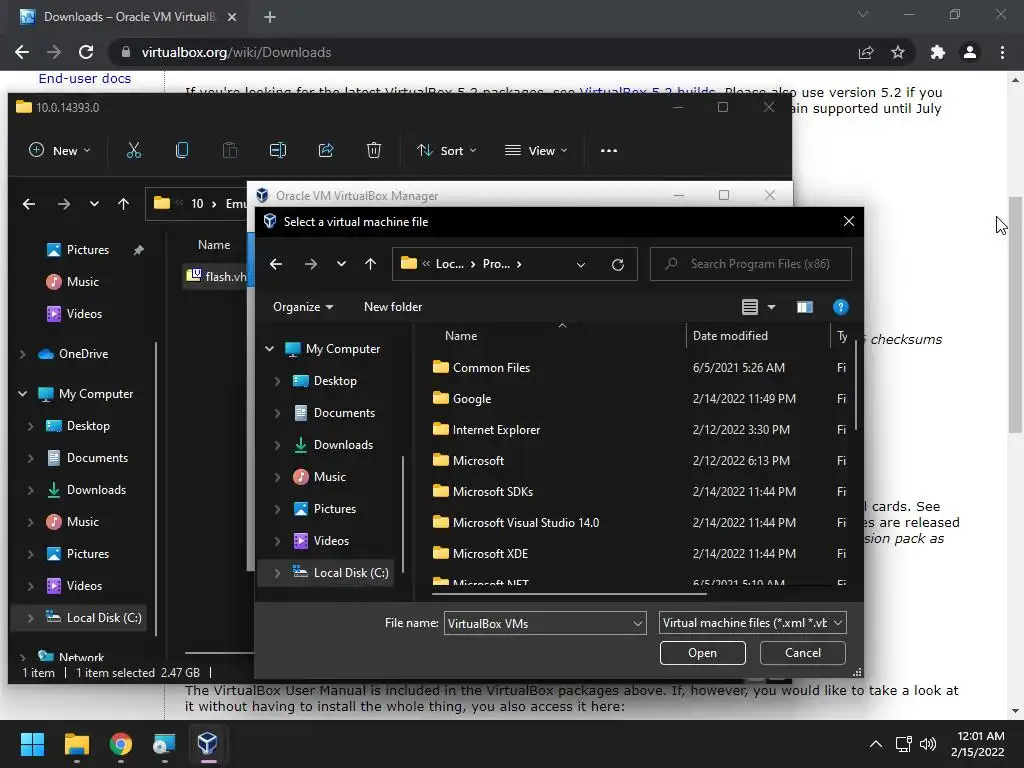Bookmark this page with the star icon

898,52
